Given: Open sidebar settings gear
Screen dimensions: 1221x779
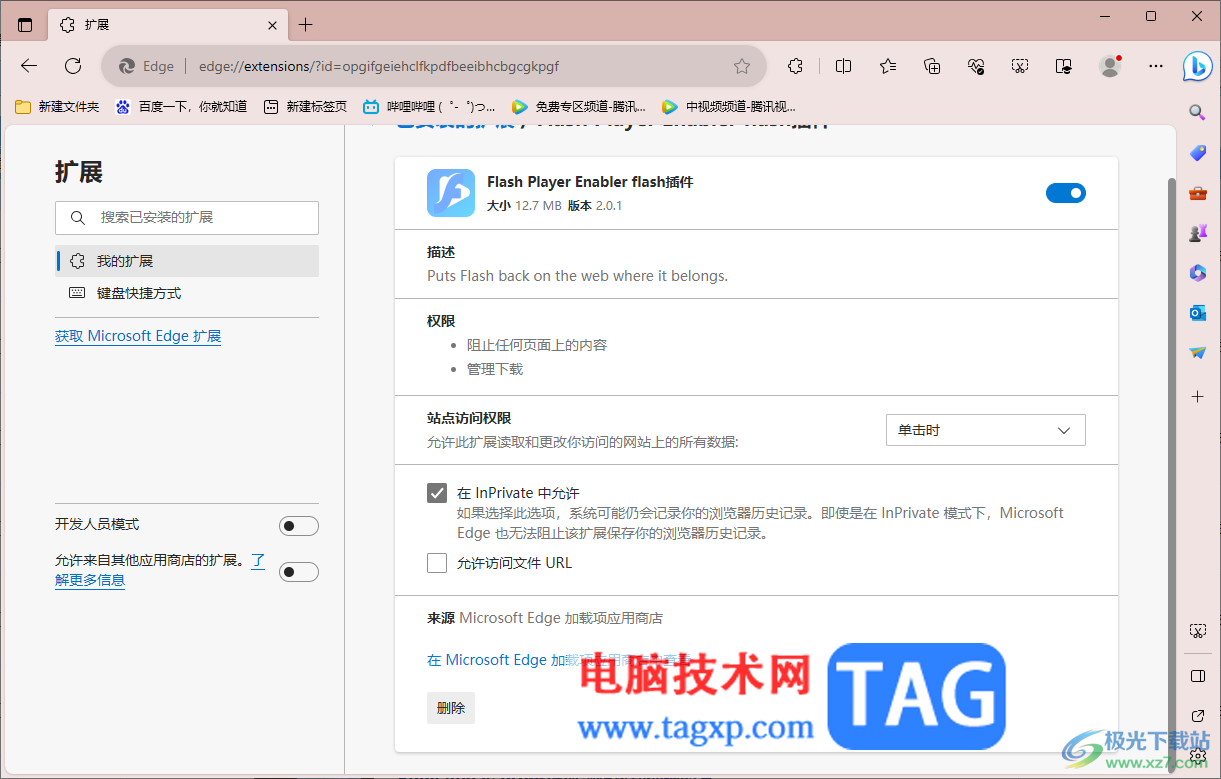Looking at the screenshot, I should coord(1197,754).
